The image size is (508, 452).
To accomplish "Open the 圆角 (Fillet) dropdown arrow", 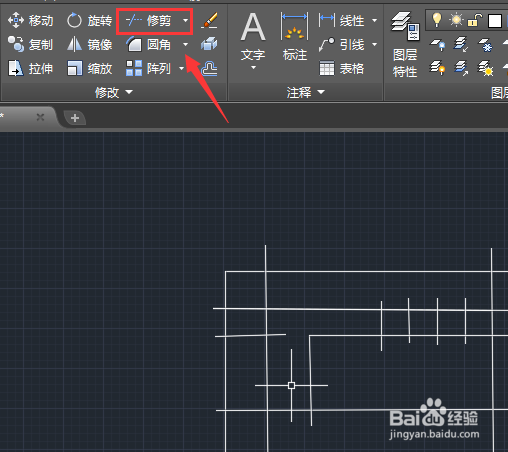I will tap(185, 44).
